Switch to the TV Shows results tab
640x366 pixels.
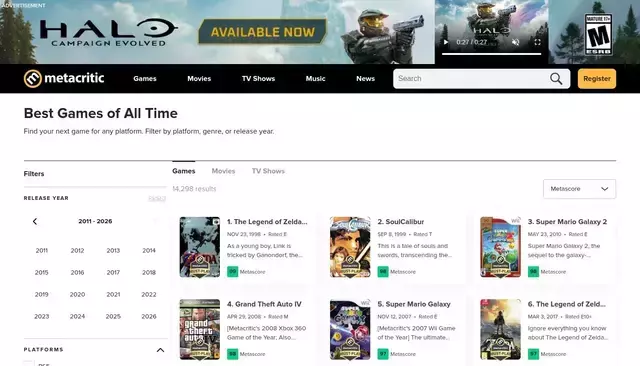click(268, 171)
